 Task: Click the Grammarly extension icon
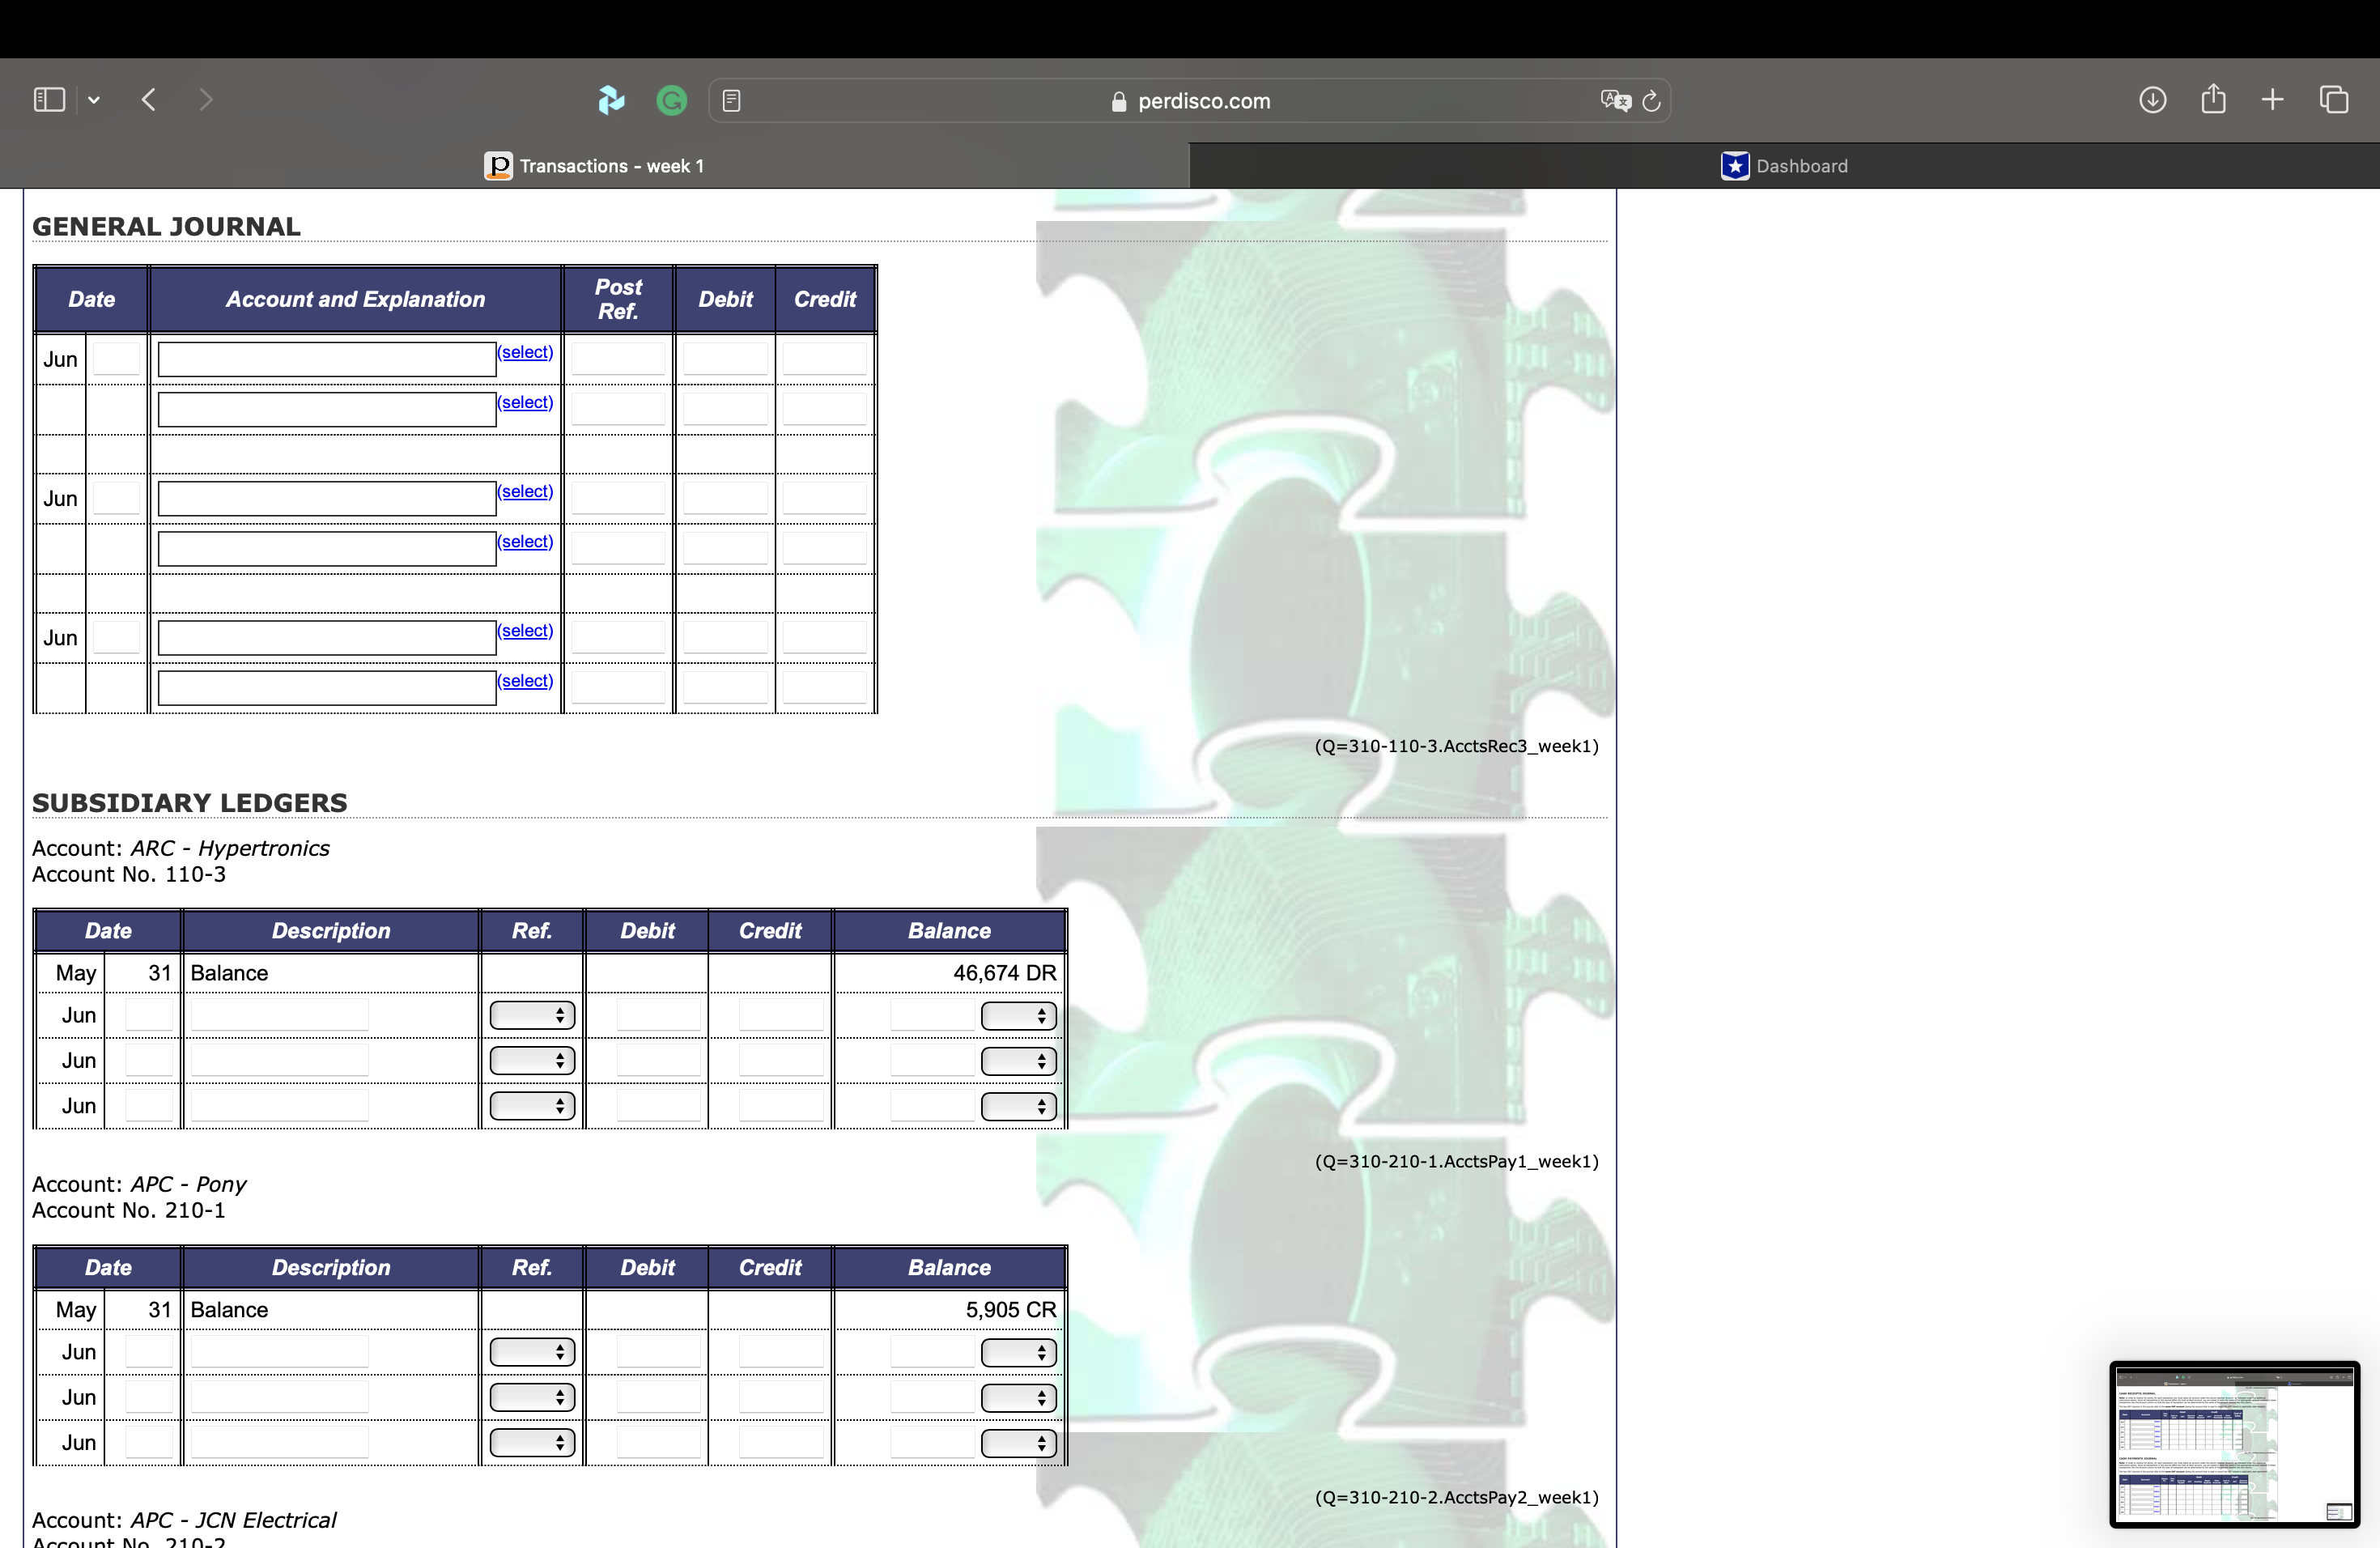click(671, 99)
